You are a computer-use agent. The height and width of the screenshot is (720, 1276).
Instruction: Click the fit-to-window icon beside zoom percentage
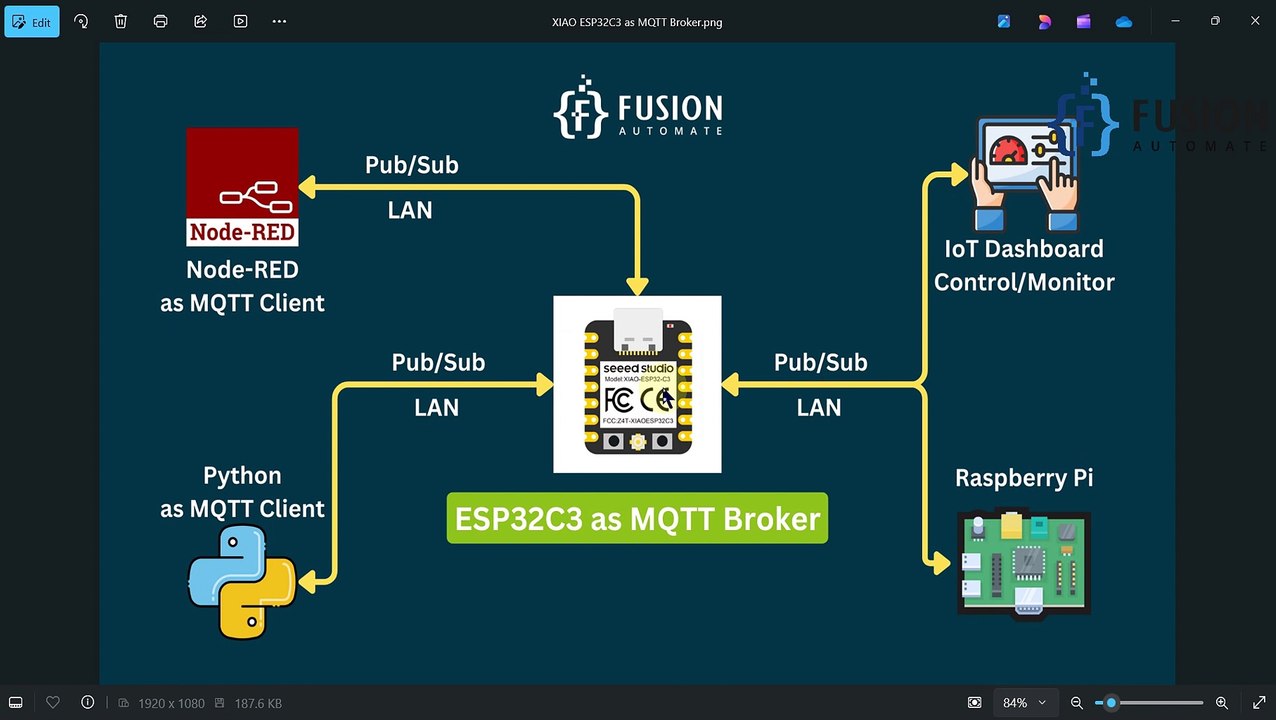[975, 703]
